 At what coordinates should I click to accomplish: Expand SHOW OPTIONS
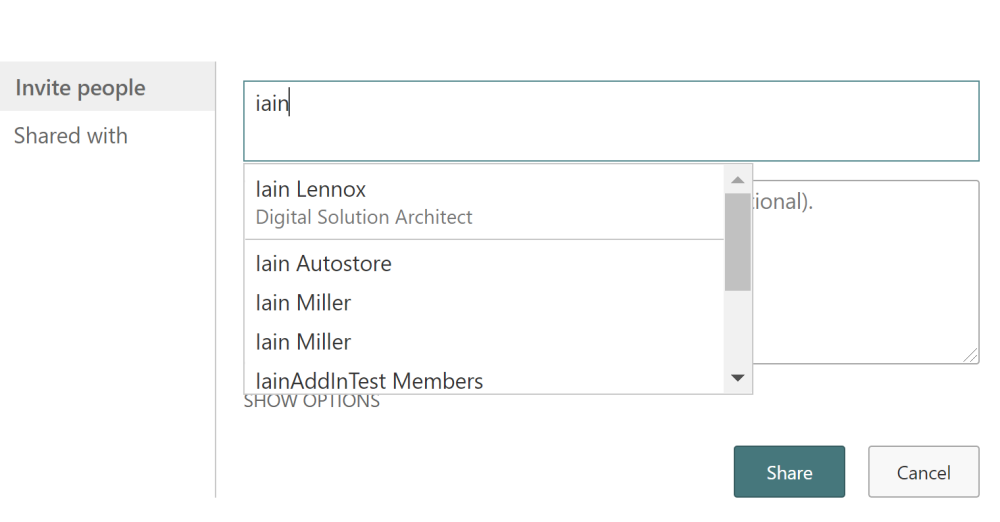tap(312, 402)
